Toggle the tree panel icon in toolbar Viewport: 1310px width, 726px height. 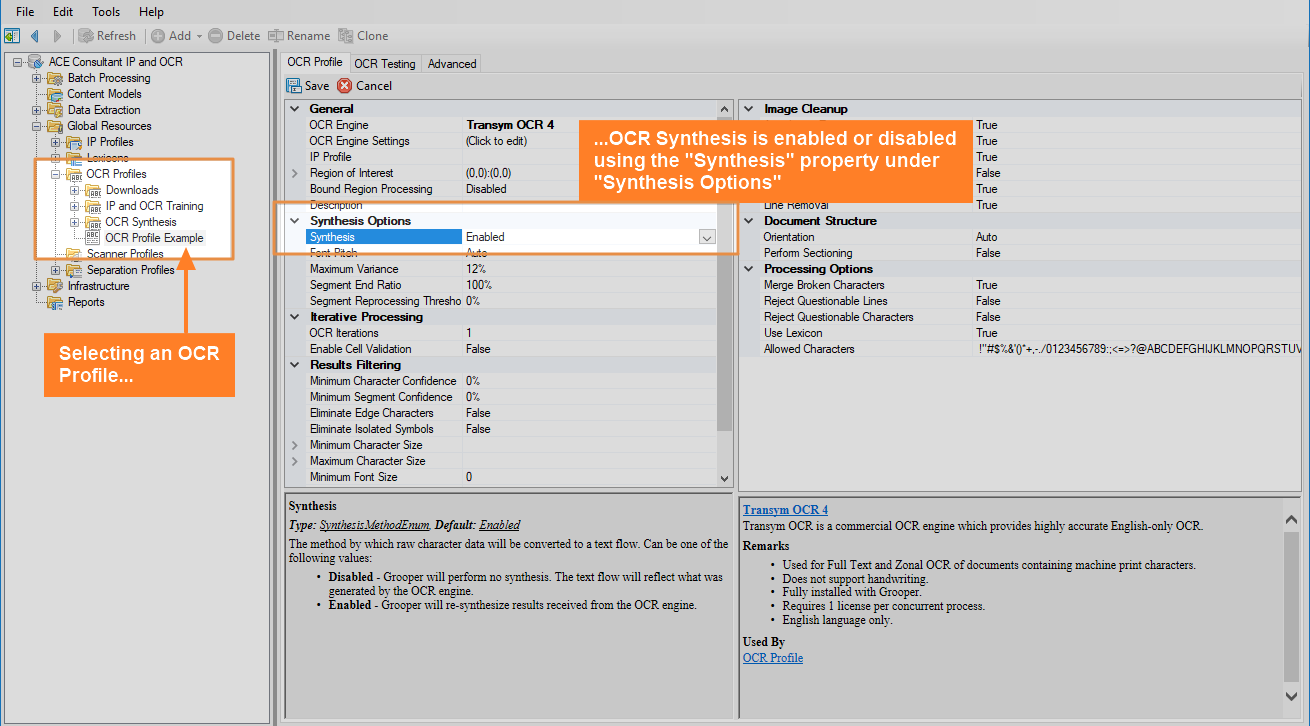click(12, 36)
